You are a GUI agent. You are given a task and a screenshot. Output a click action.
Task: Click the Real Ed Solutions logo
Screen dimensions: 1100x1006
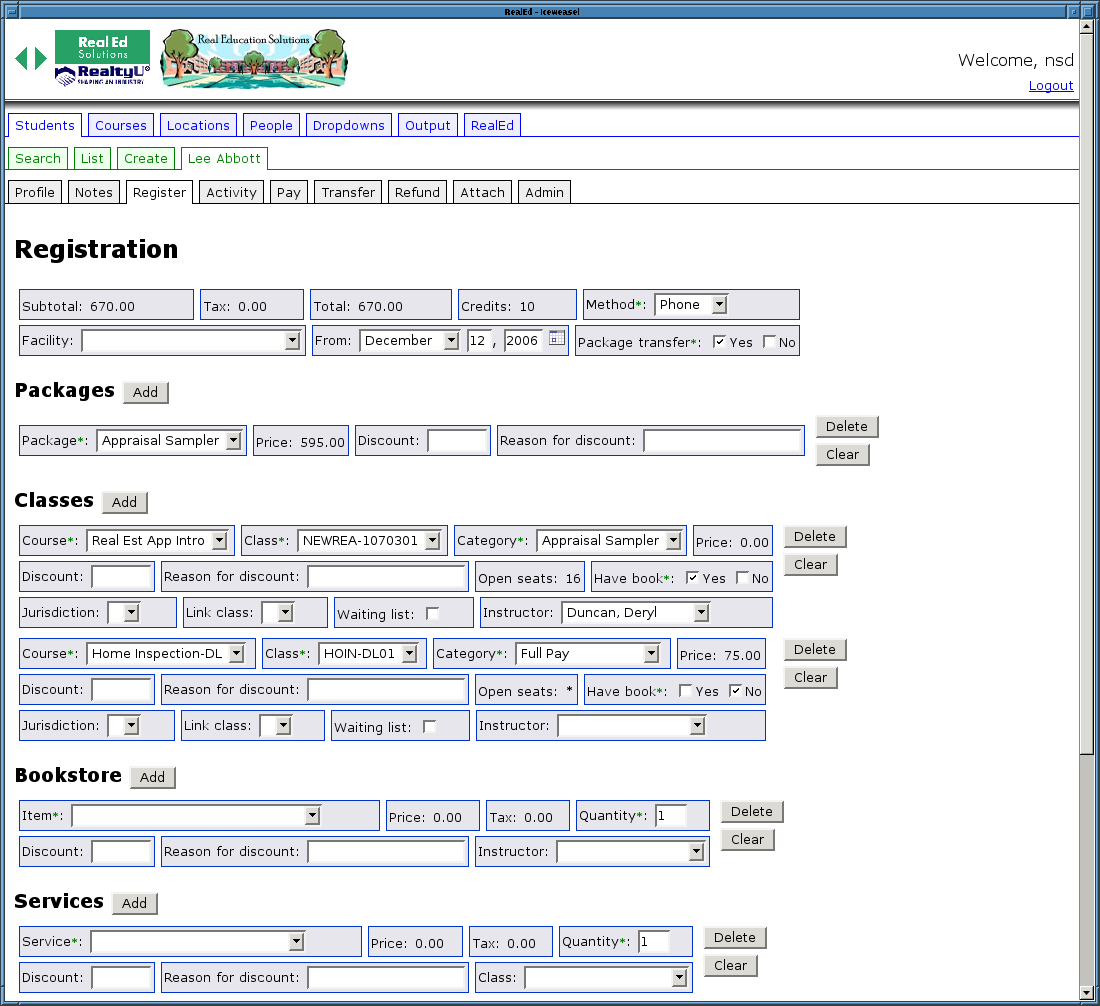pos(102,58)
